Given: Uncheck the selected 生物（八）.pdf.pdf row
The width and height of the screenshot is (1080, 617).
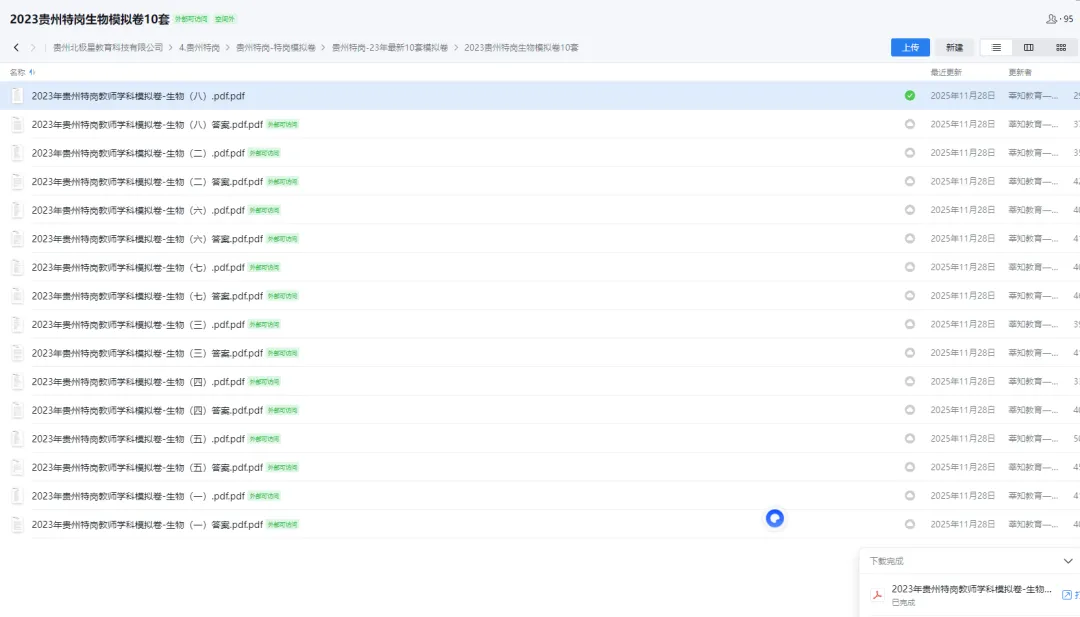Looking at the screenshot, I should (x=910, y=96).
